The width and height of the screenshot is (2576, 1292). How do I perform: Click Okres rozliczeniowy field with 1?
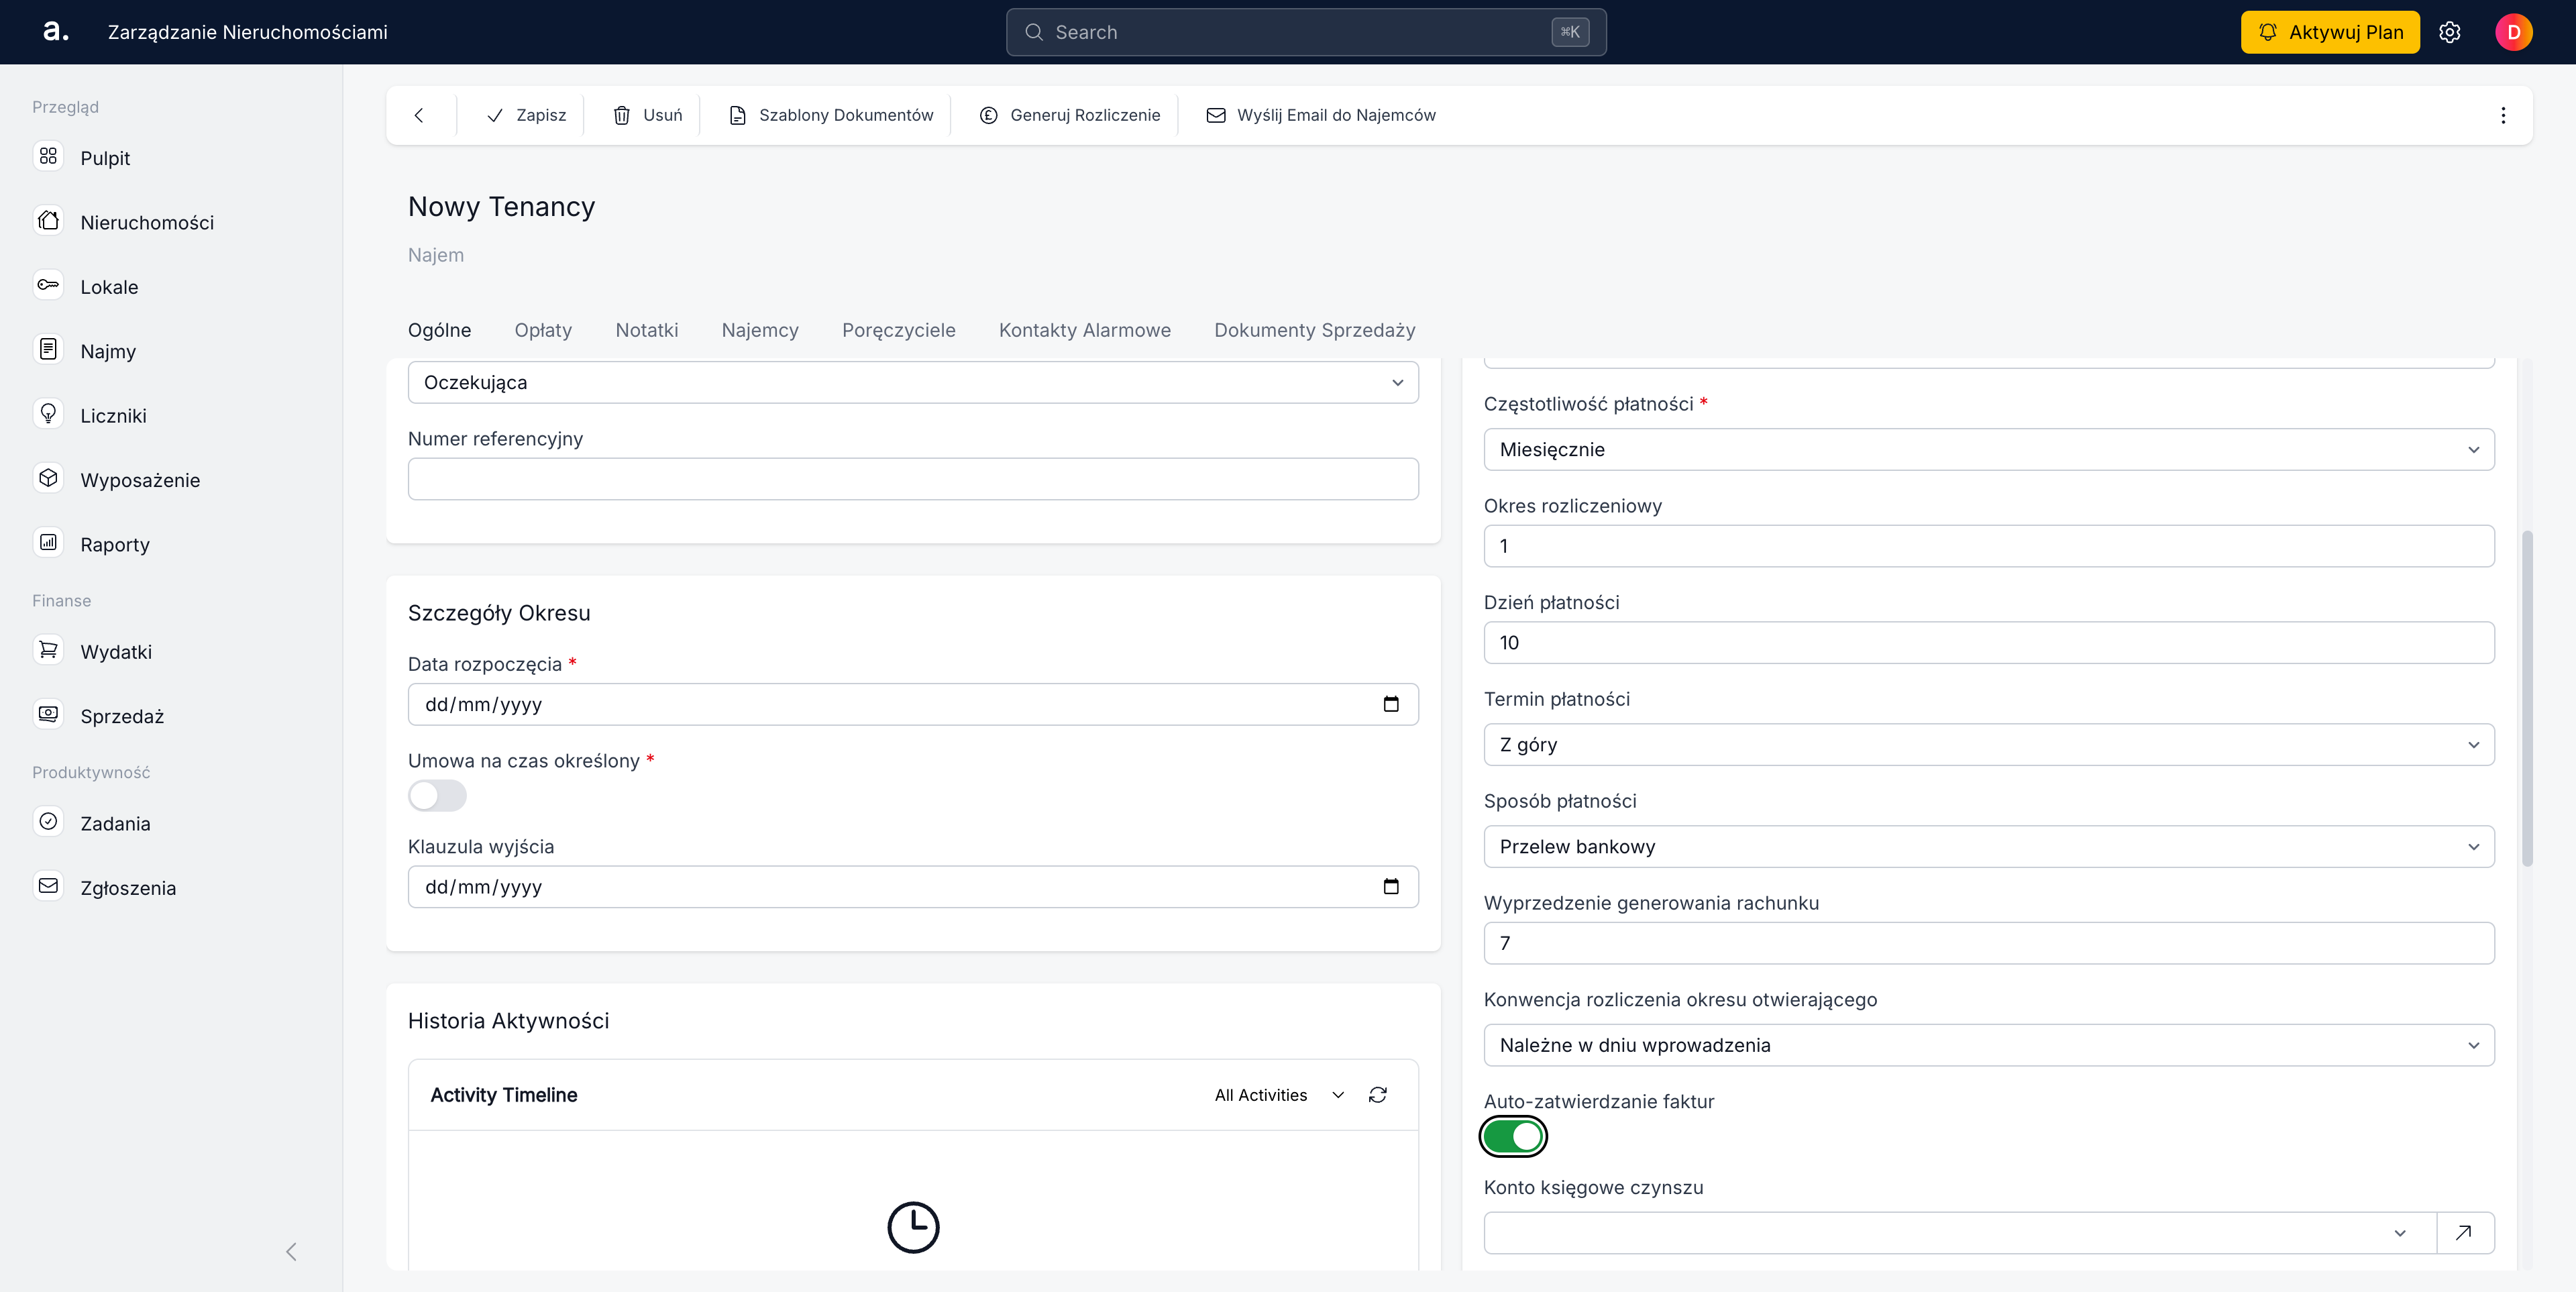click(1989, 546)
